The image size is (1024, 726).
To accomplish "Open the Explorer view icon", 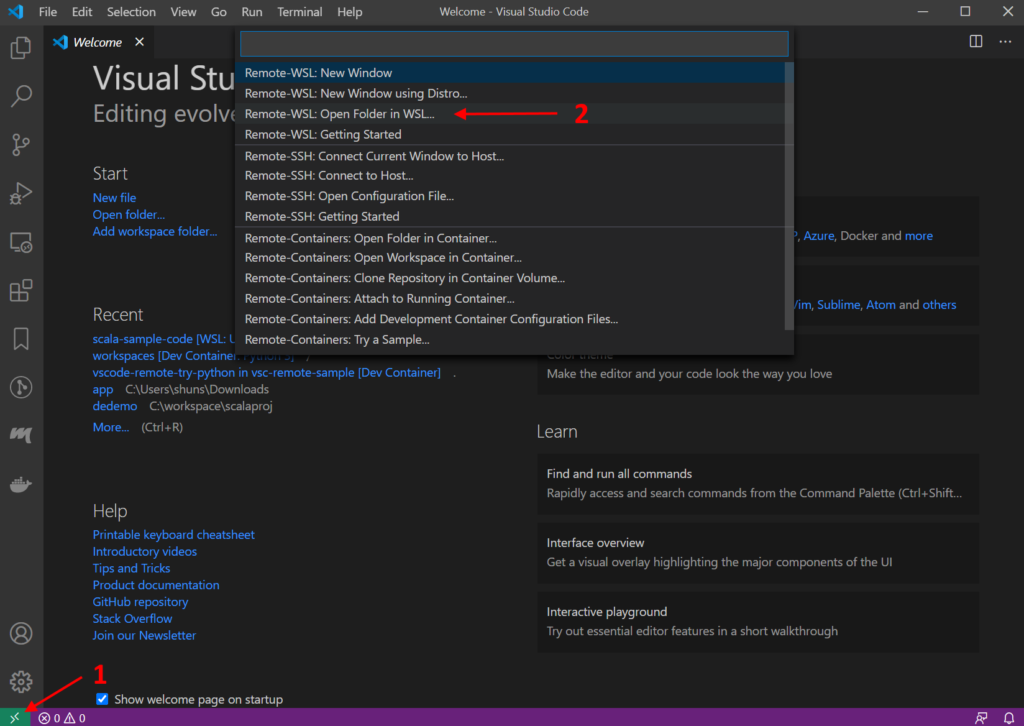I will coord(21,47).
